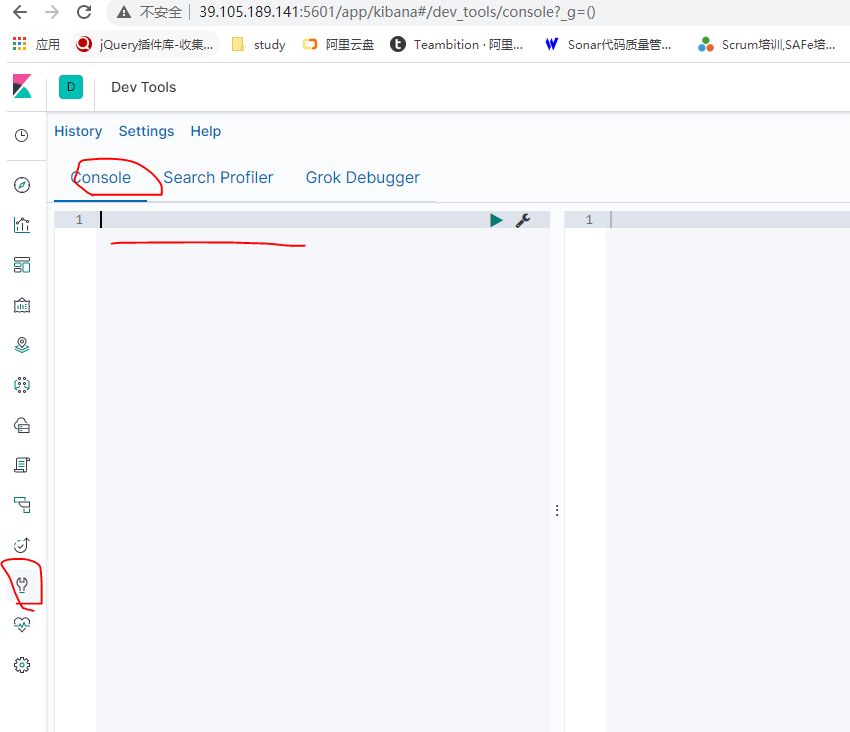The width and height of the screenshot is (850, 732).
Task: Open Settings menu item
Action: pos(146,131)
